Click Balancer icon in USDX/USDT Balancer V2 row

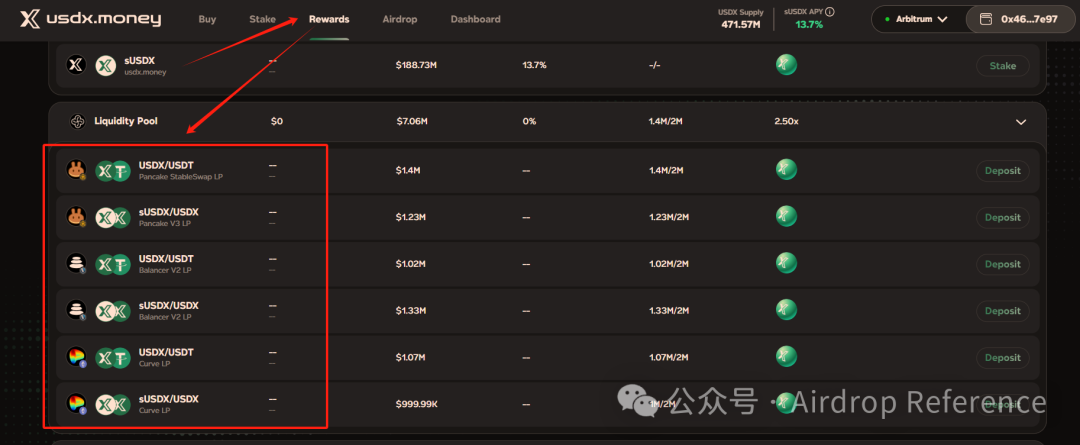point(75,264)
